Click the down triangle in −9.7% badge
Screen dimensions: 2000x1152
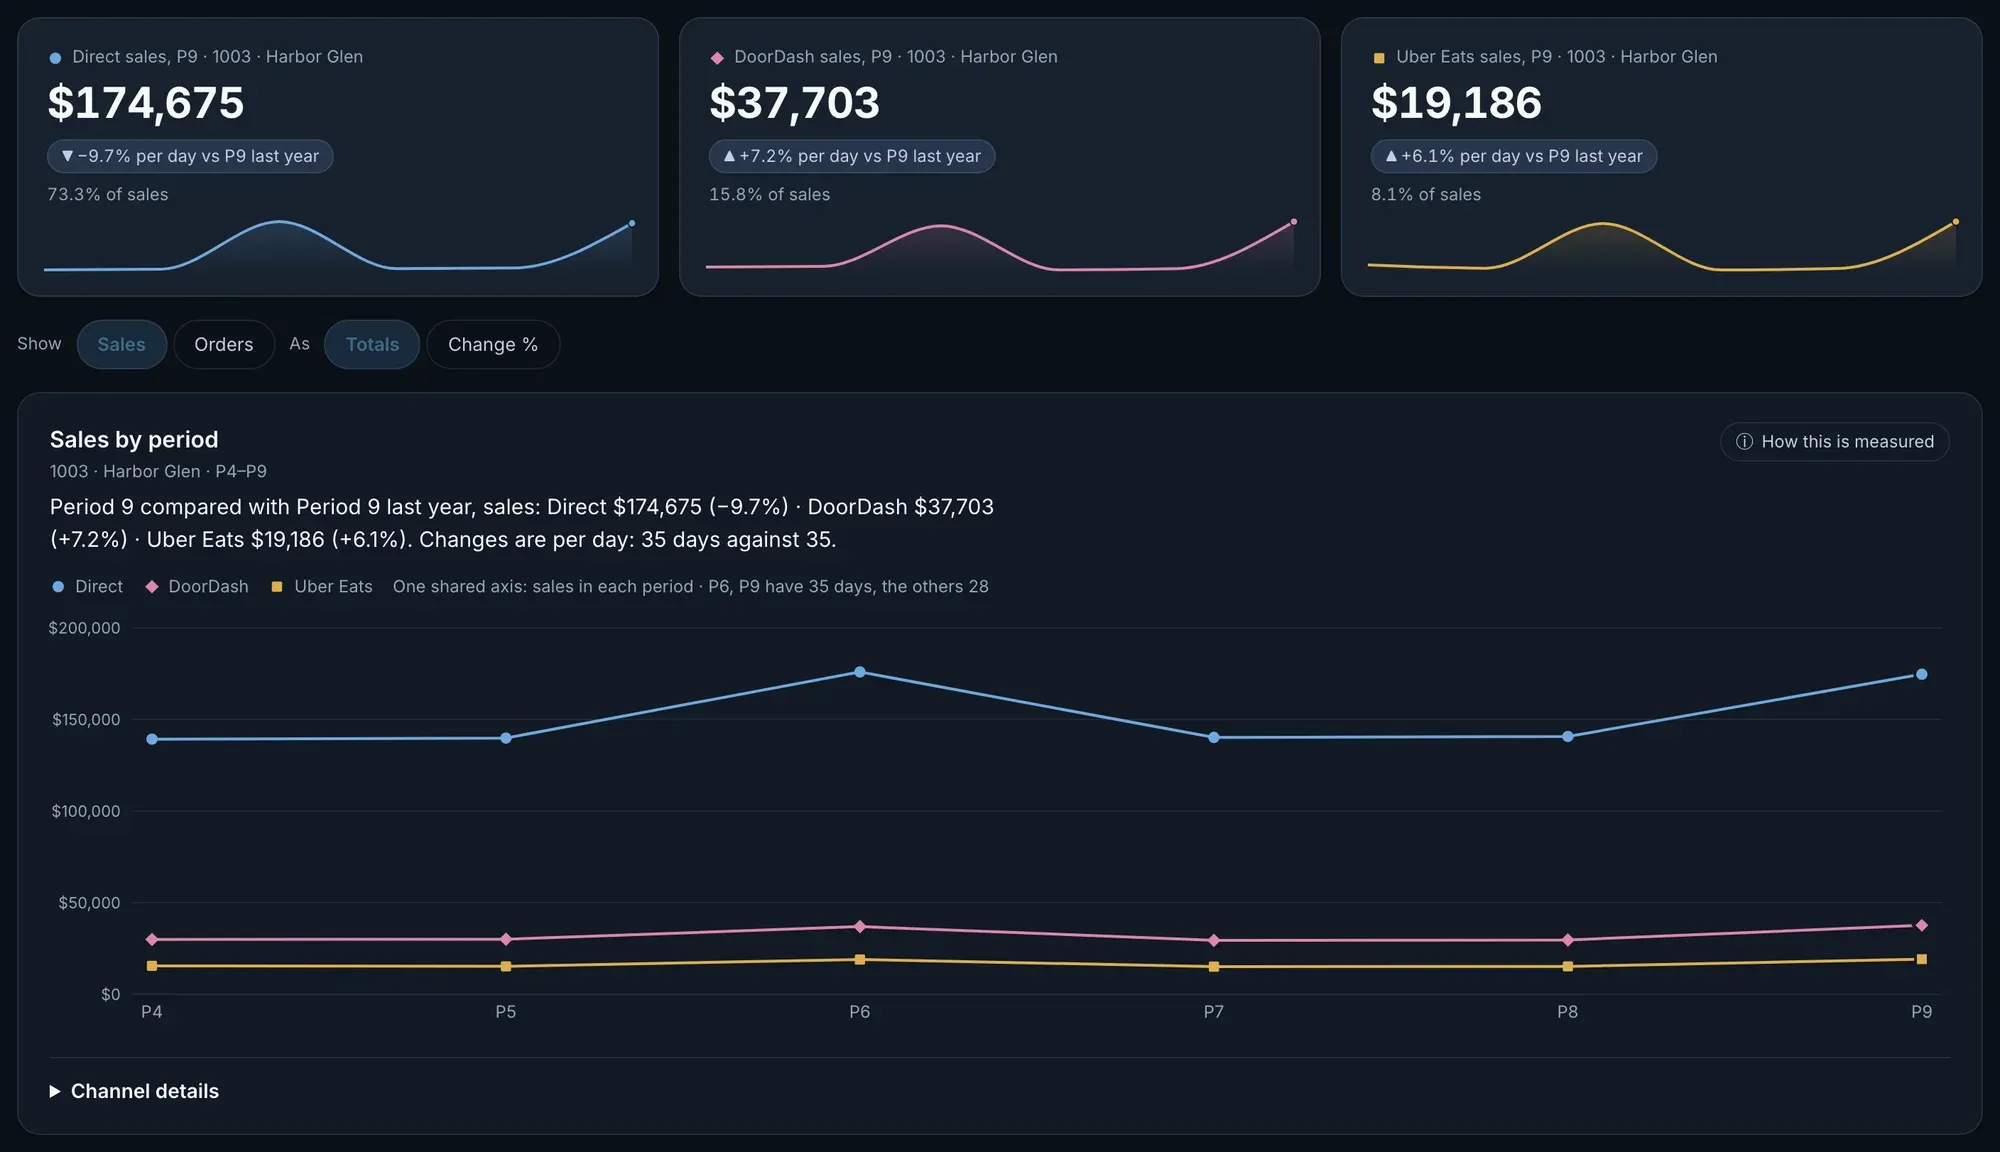pos(67,156)
